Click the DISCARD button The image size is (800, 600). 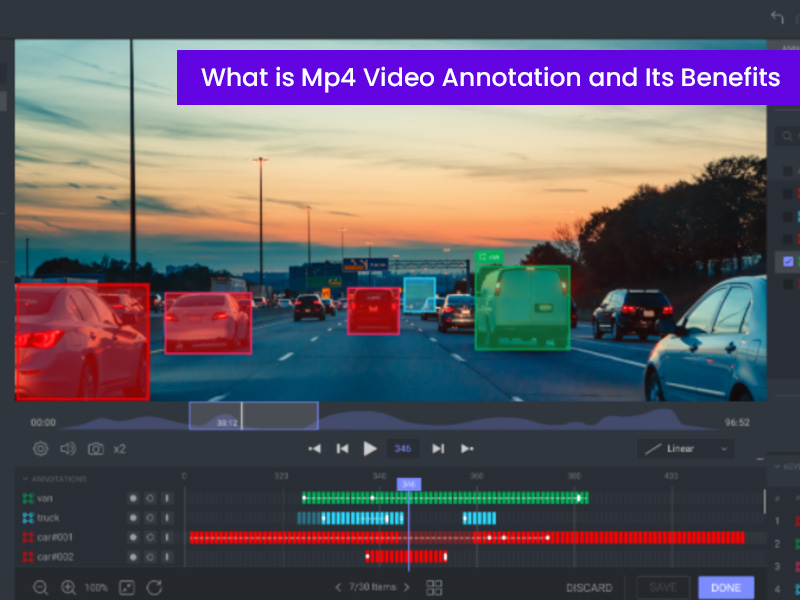click(x=589, y=588)
